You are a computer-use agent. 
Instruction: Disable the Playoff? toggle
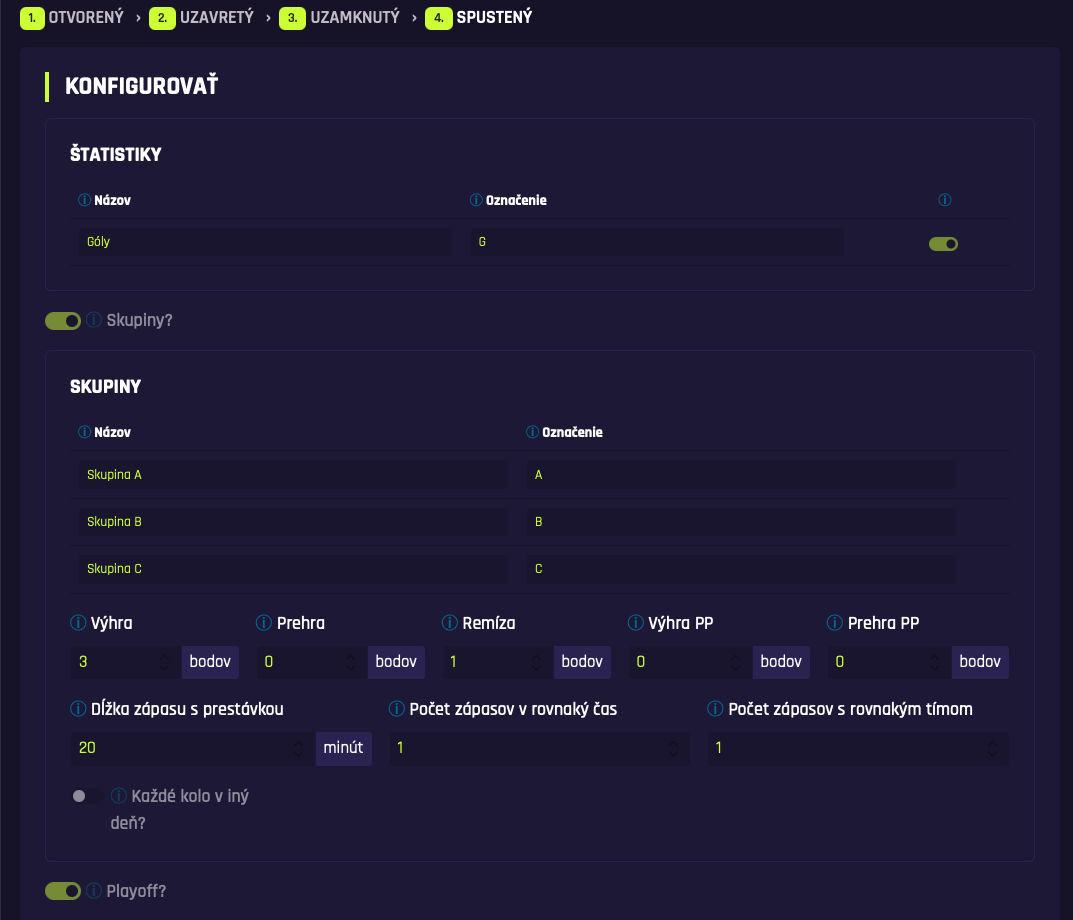click(x=63, y=891)
